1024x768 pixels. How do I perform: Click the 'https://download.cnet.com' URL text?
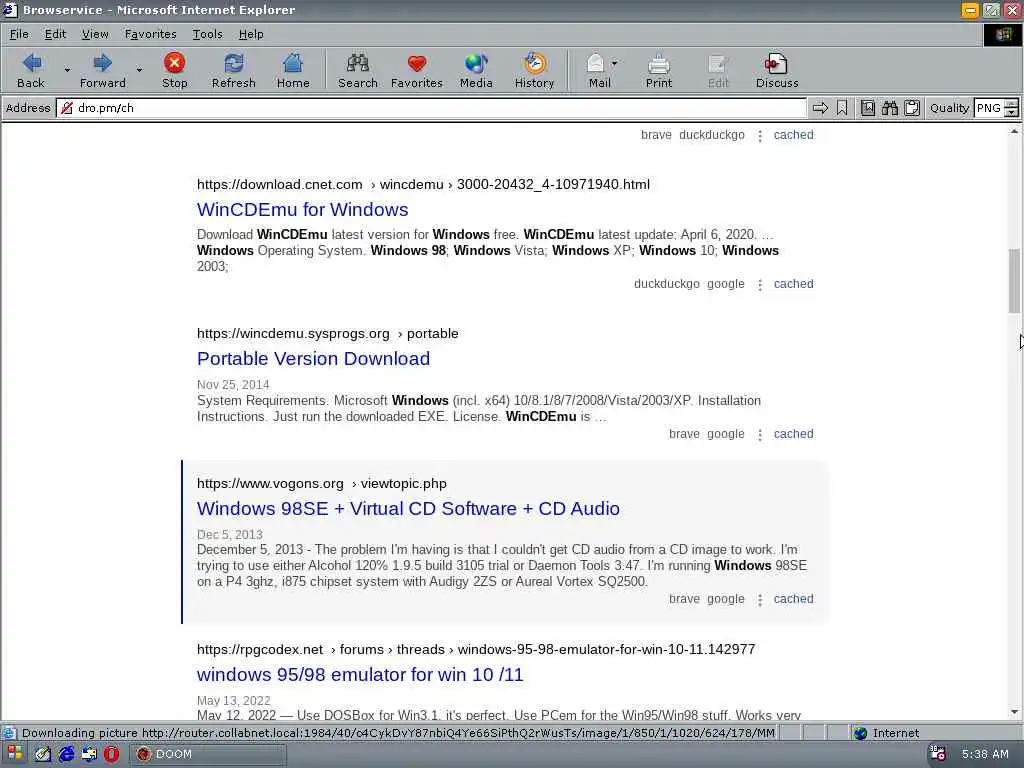tap(280, 185)
